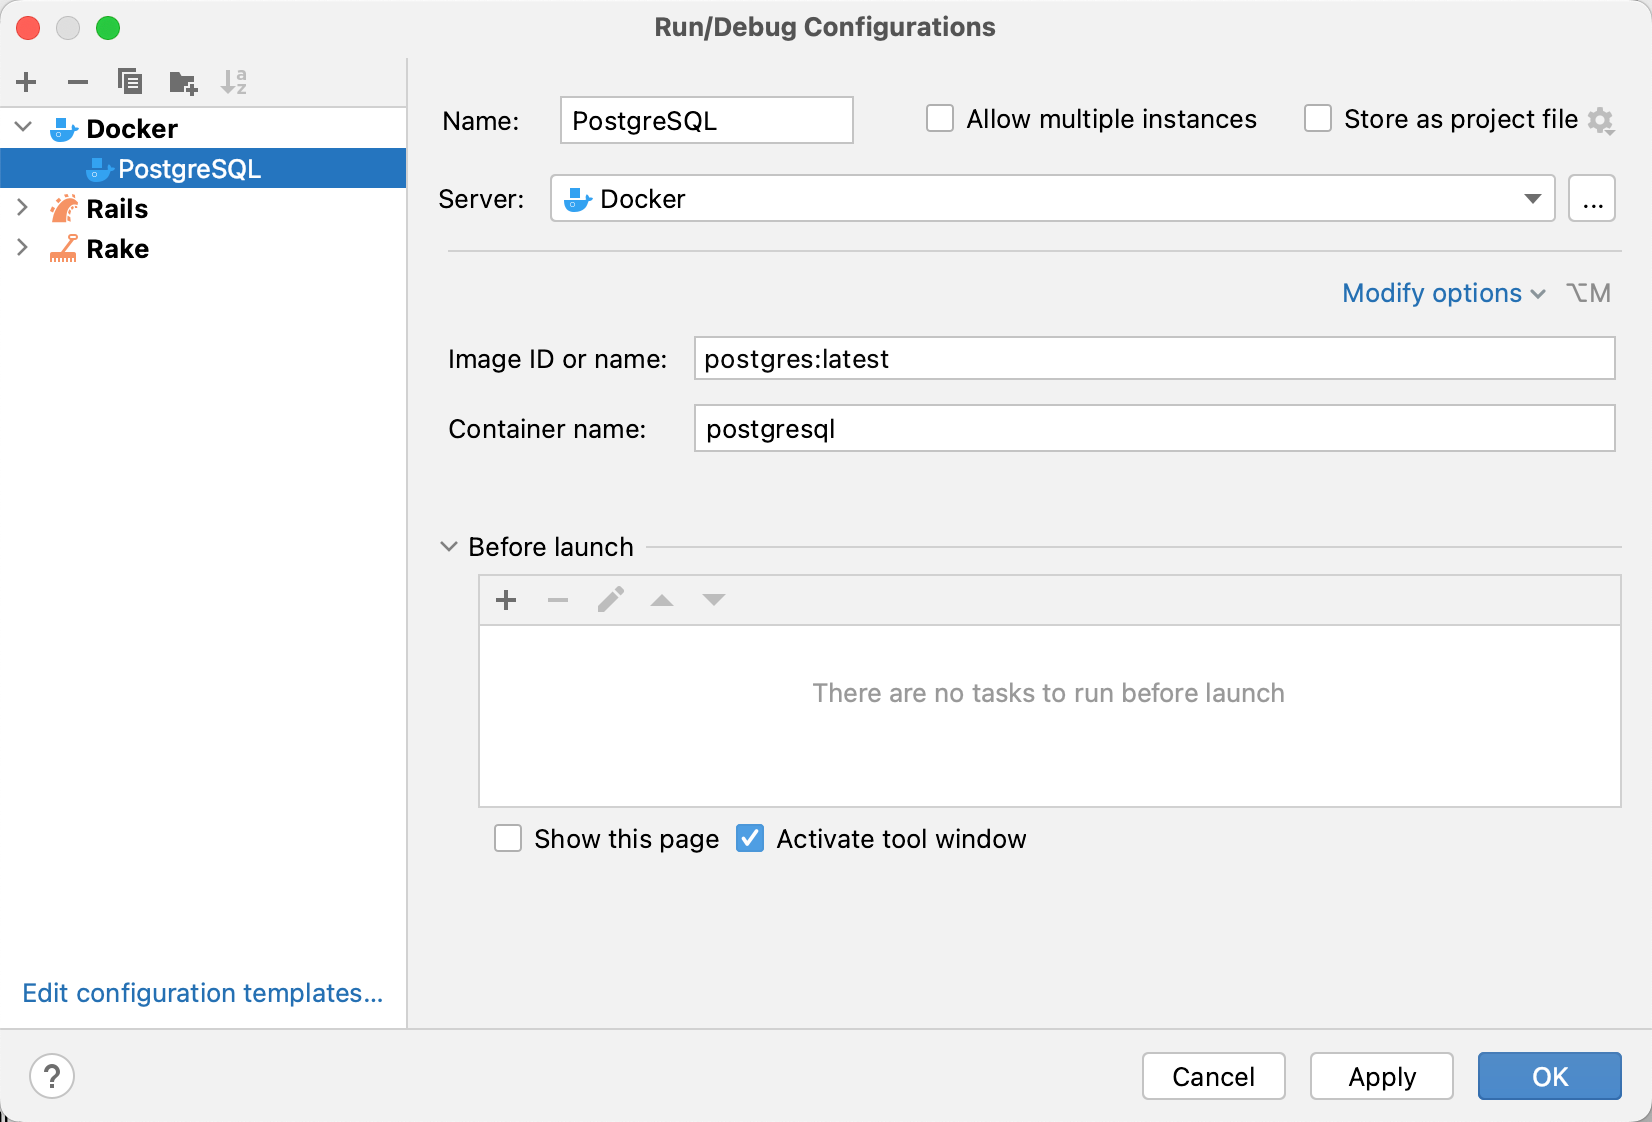This screenshot has width=1652, height=1122.
Task: Add a before launch task
Action: pos(506,600)
